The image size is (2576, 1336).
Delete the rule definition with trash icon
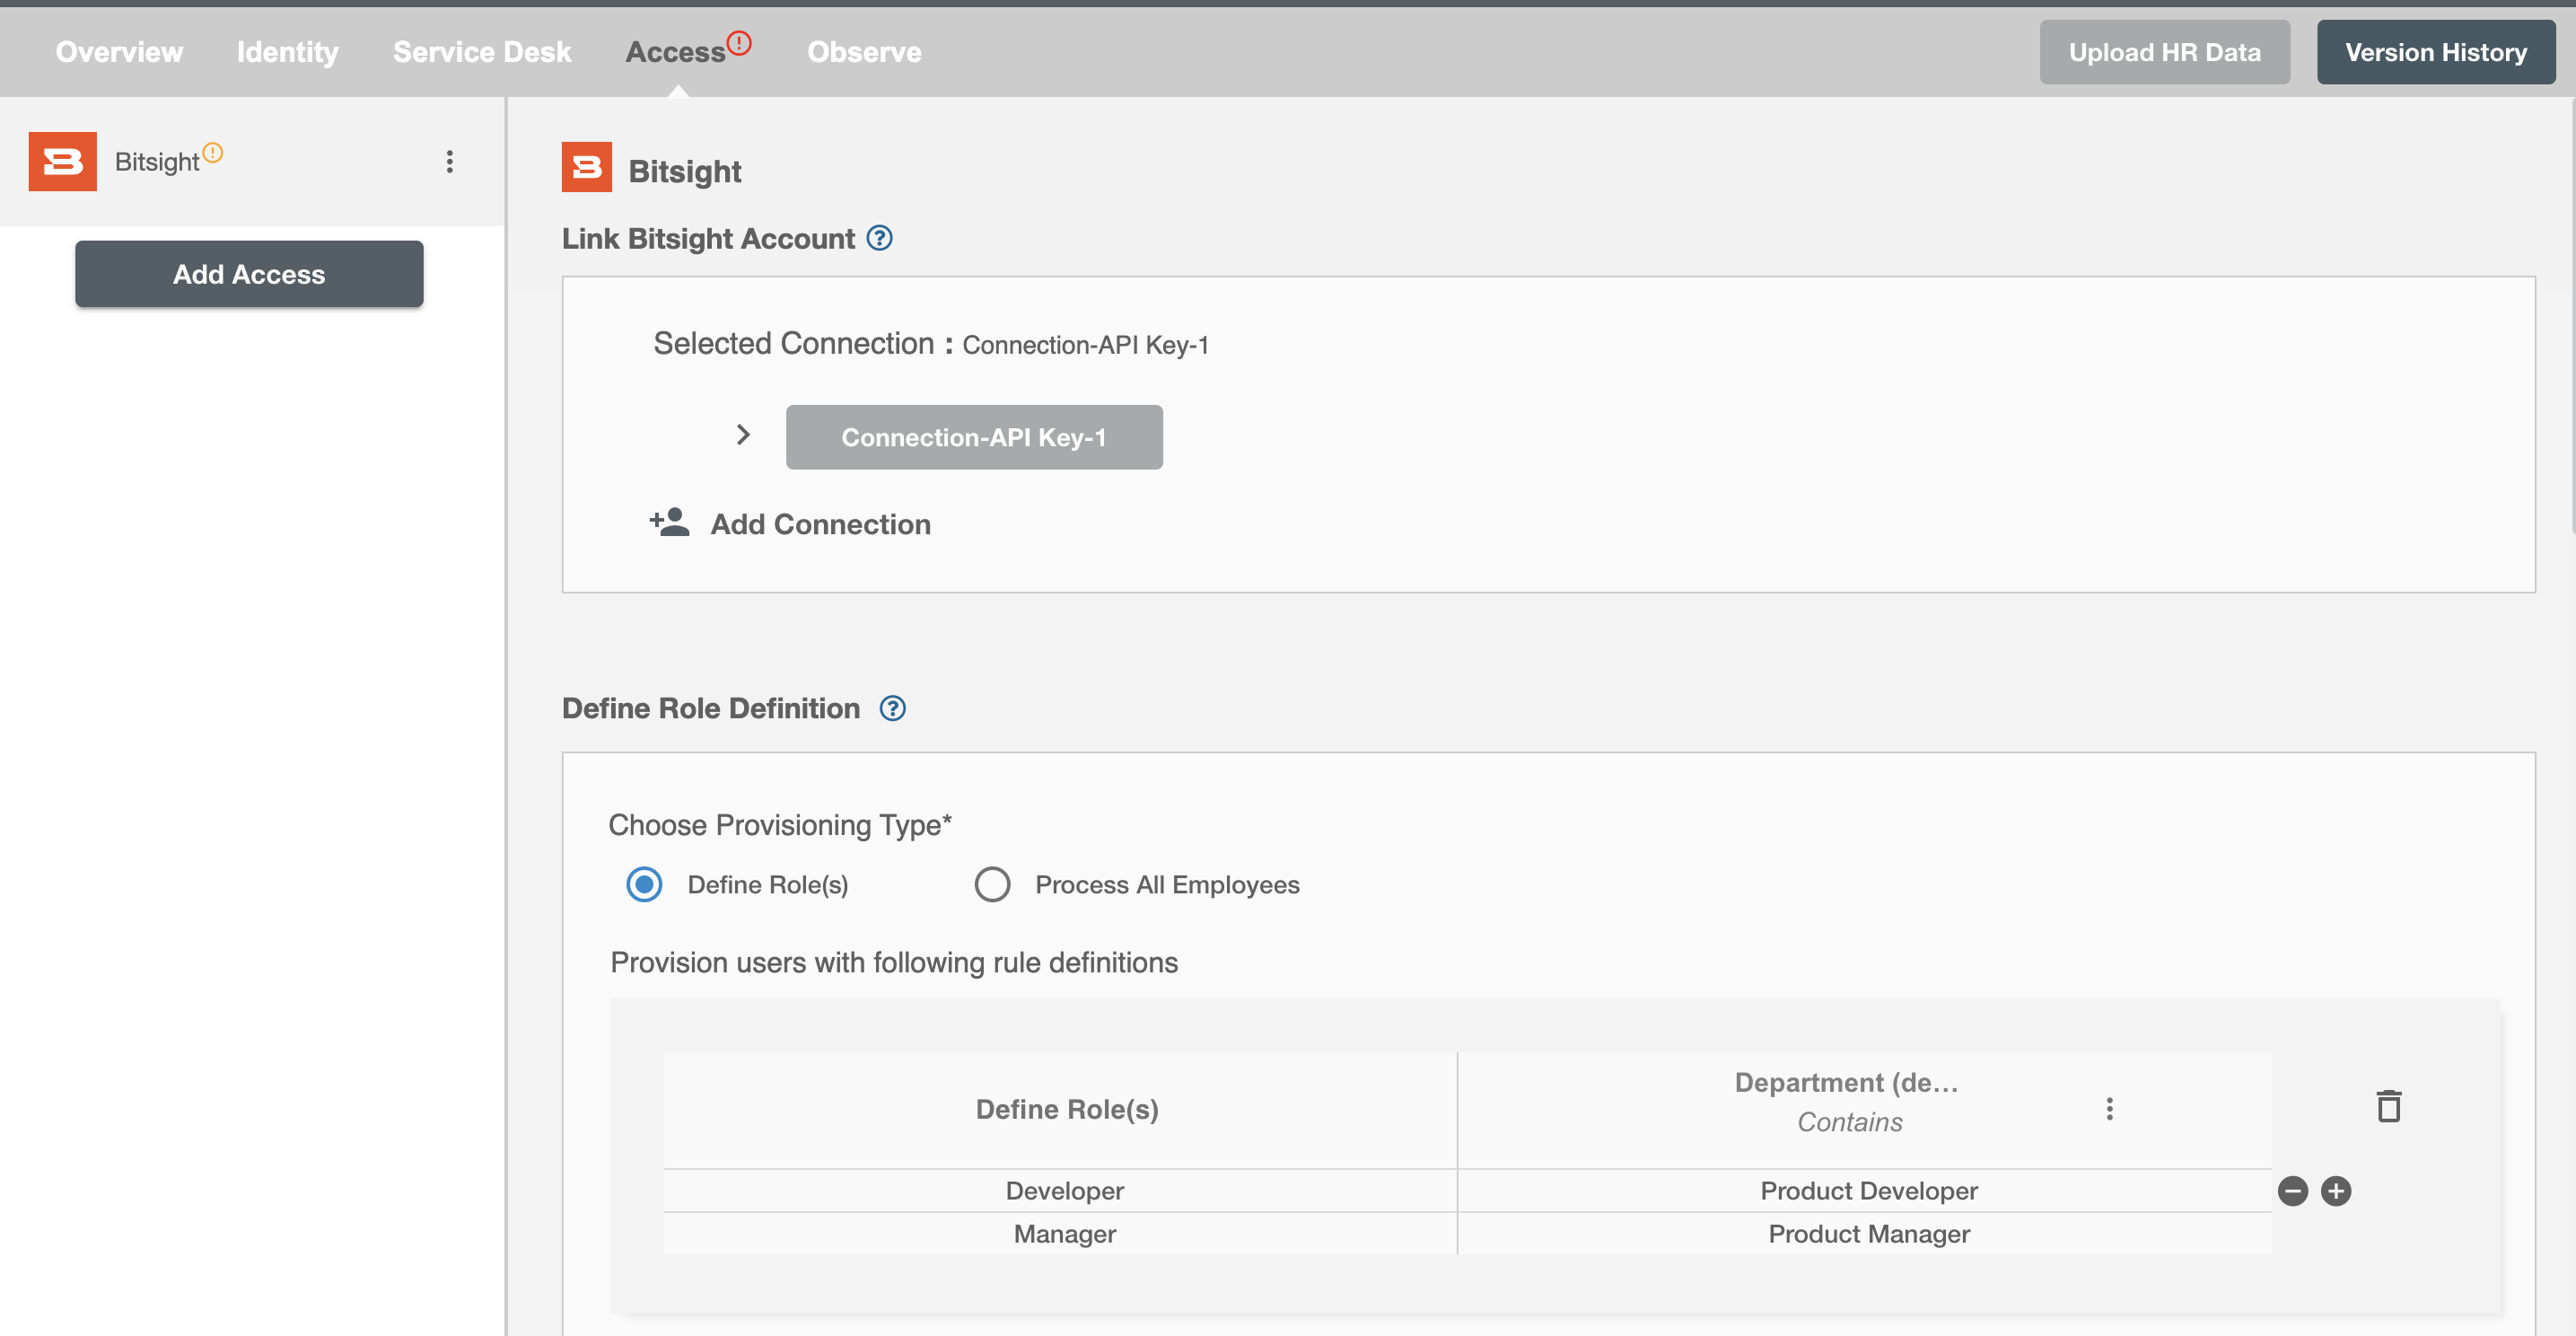(x=2388, y=1106)
